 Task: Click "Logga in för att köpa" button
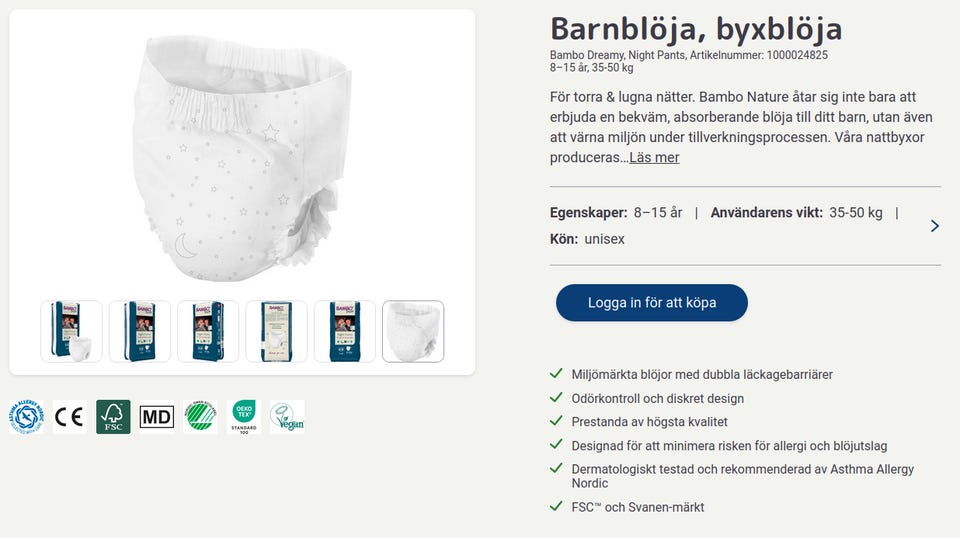[x=652, y=302]
